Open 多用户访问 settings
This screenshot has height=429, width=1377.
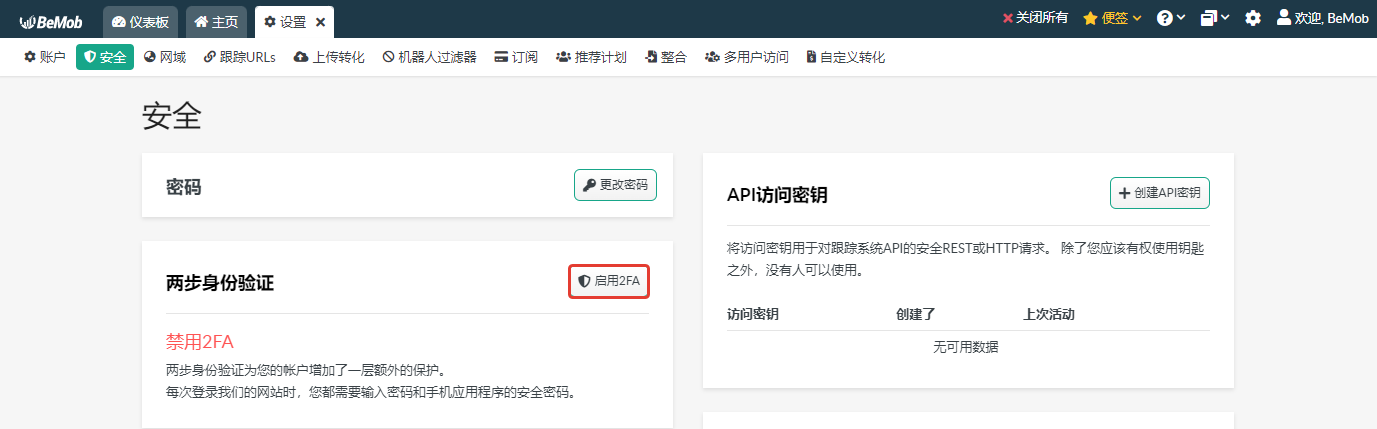746,58
